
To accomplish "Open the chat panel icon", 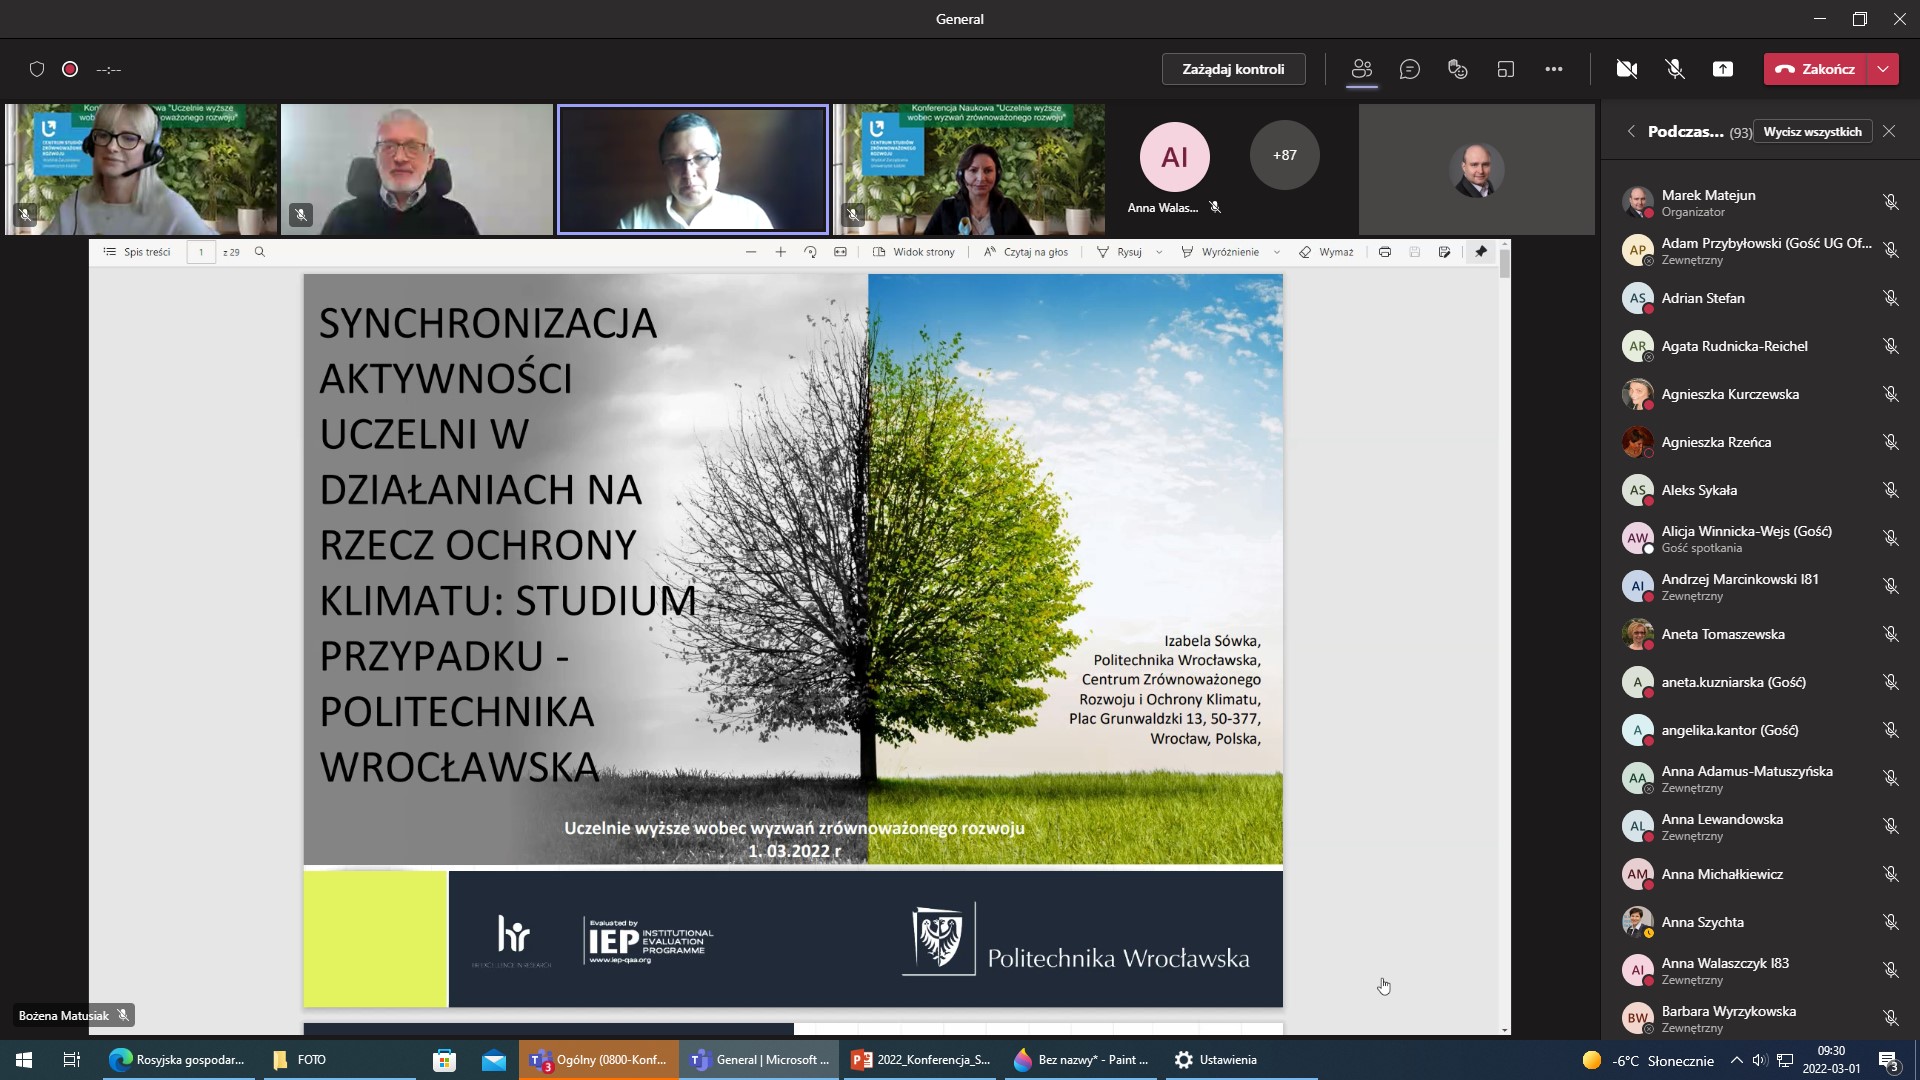I will [x=1410, y=69].
